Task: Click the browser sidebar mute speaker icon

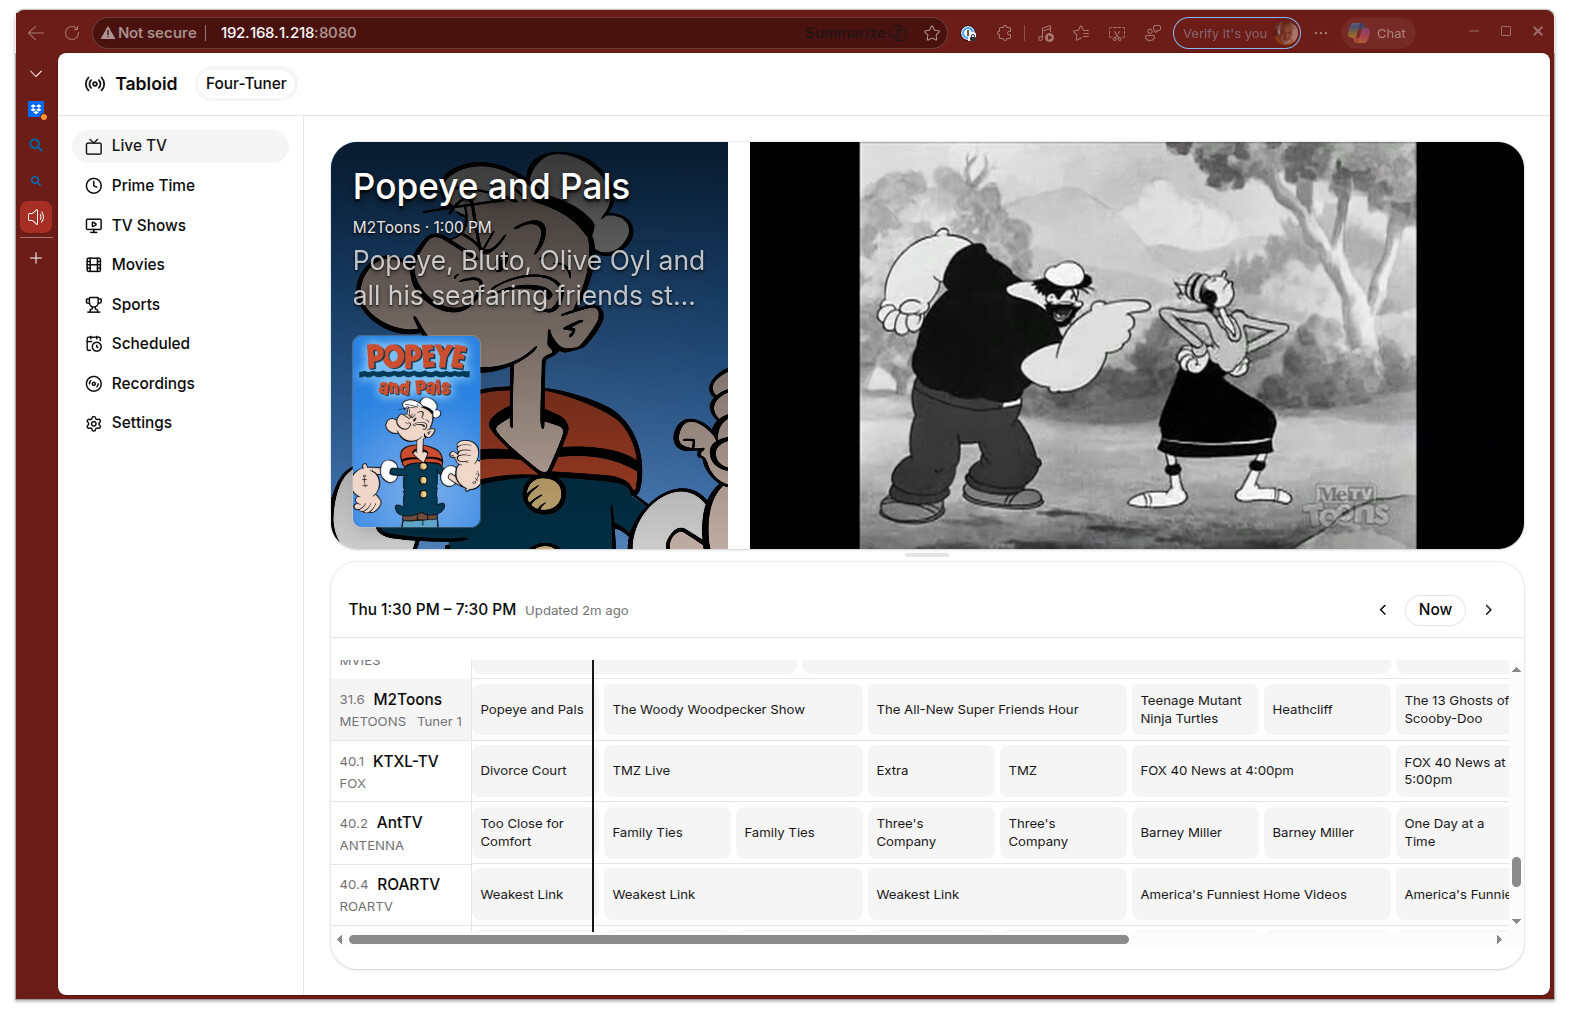Action: pos(36,217)
